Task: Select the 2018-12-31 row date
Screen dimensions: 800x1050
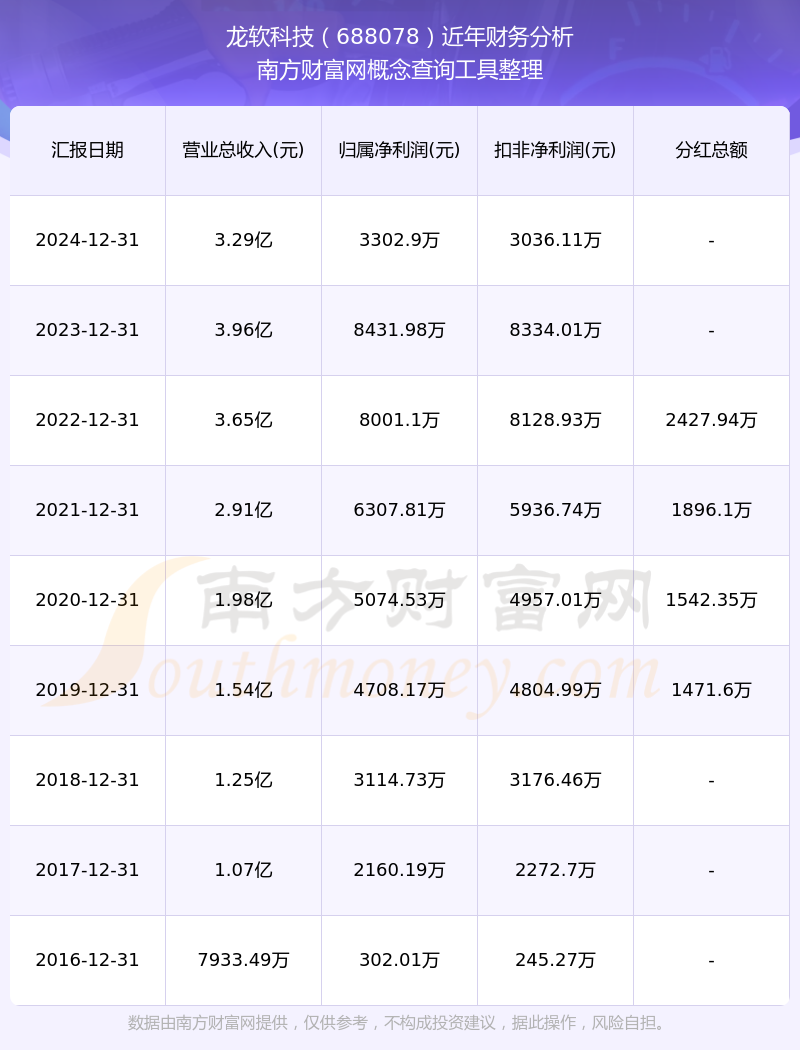Action: pyautogui.click(x=87, y=780)
